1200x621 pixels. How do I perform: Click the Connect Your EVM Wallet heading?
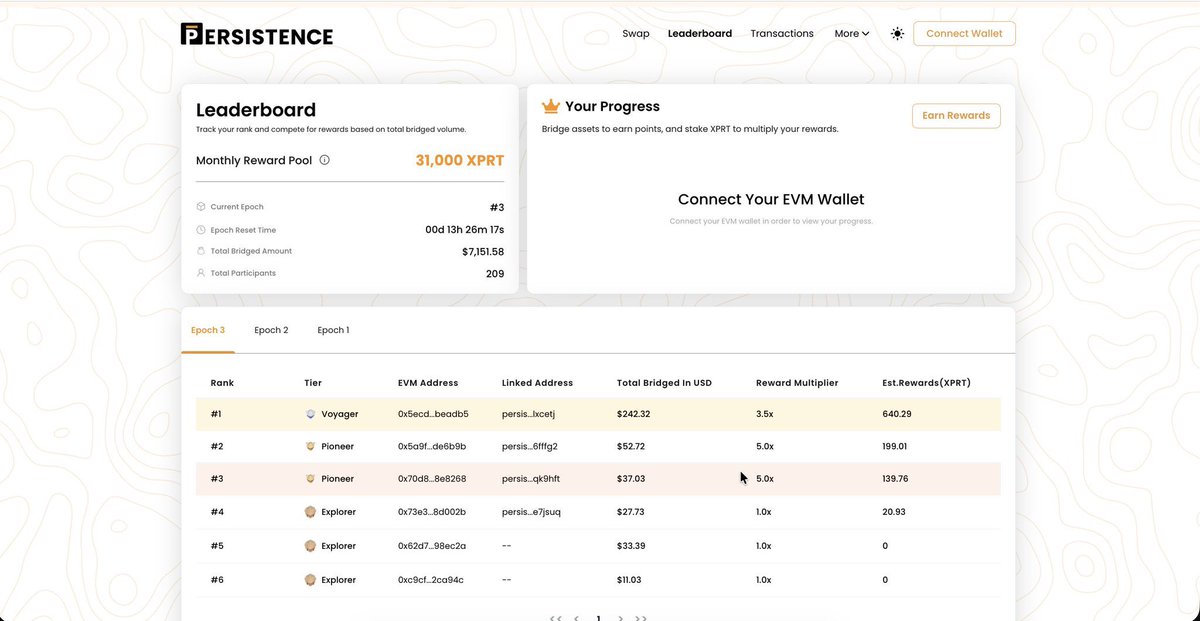click(771, 200)
